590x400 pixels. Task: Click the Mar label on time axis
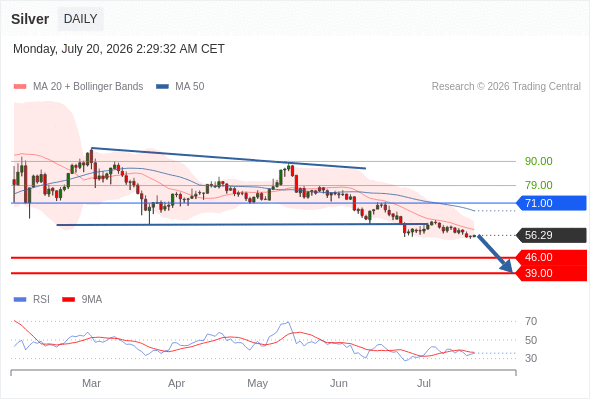tap(91, 383)
